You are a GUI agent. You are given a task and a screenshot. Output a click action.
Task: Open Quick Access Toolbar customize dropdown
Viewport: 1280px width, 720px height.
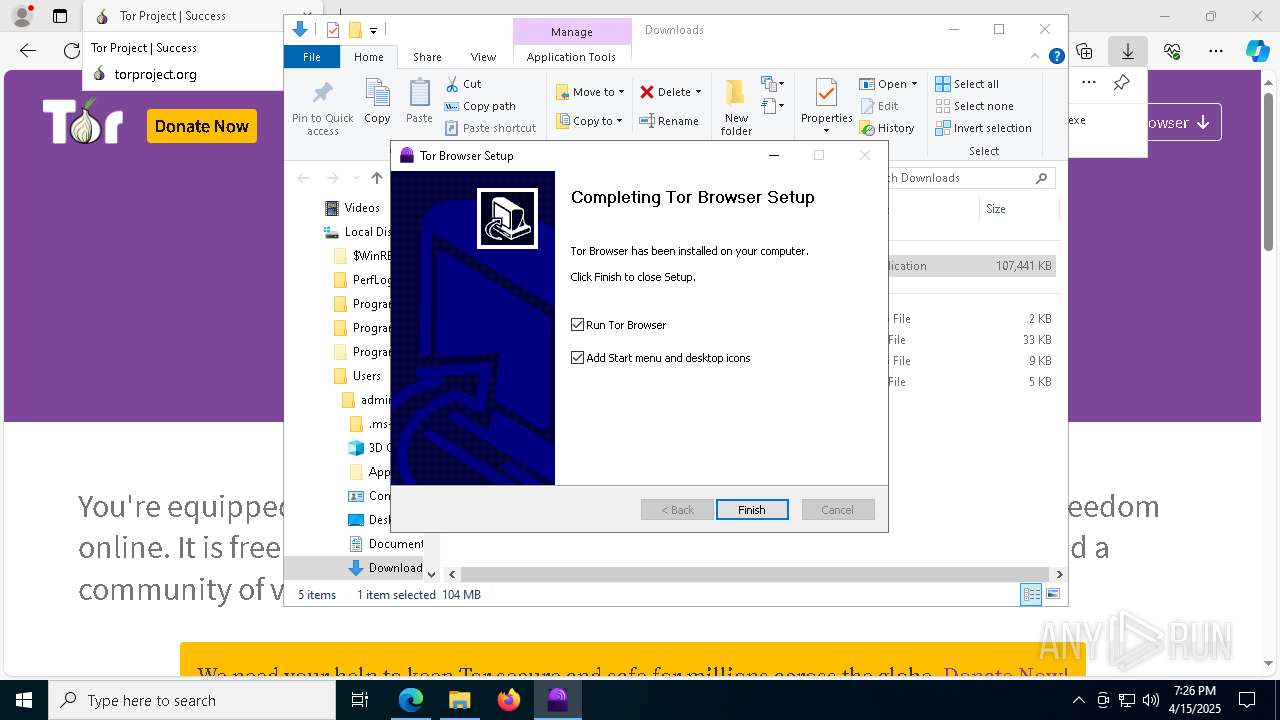tap(373, 31)
